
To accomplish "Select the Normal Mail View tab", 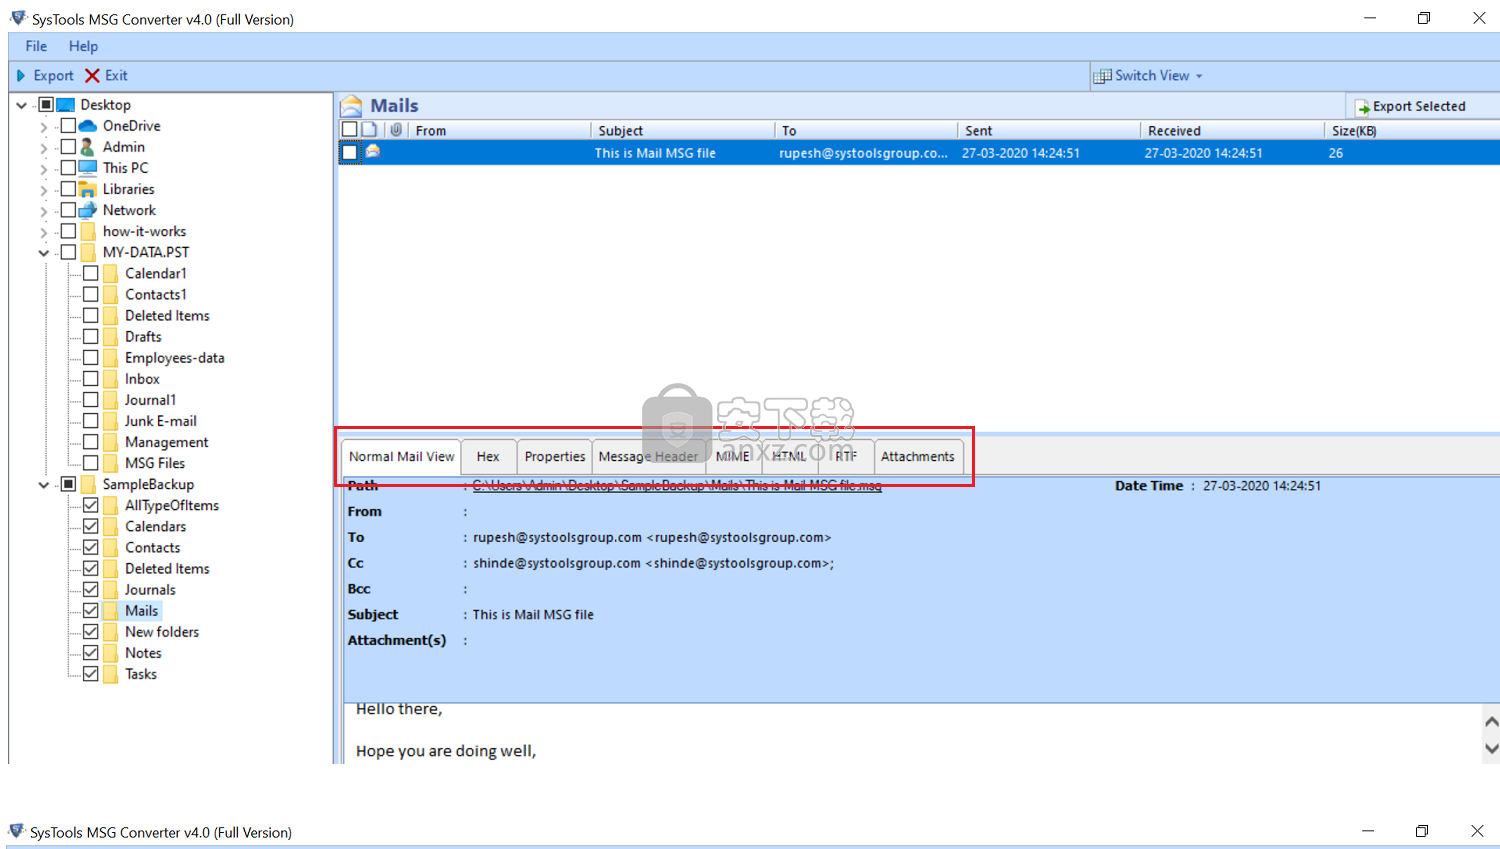I will point(401,456).
